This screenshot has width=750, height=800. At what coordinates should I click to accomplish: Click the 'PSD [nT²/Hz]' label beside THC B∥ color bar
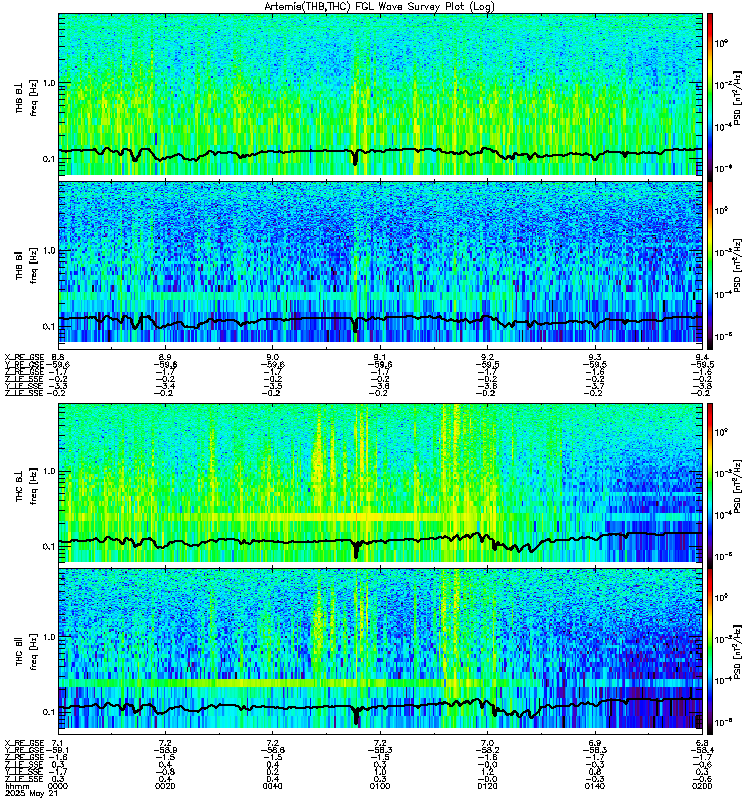pos(737,651)
